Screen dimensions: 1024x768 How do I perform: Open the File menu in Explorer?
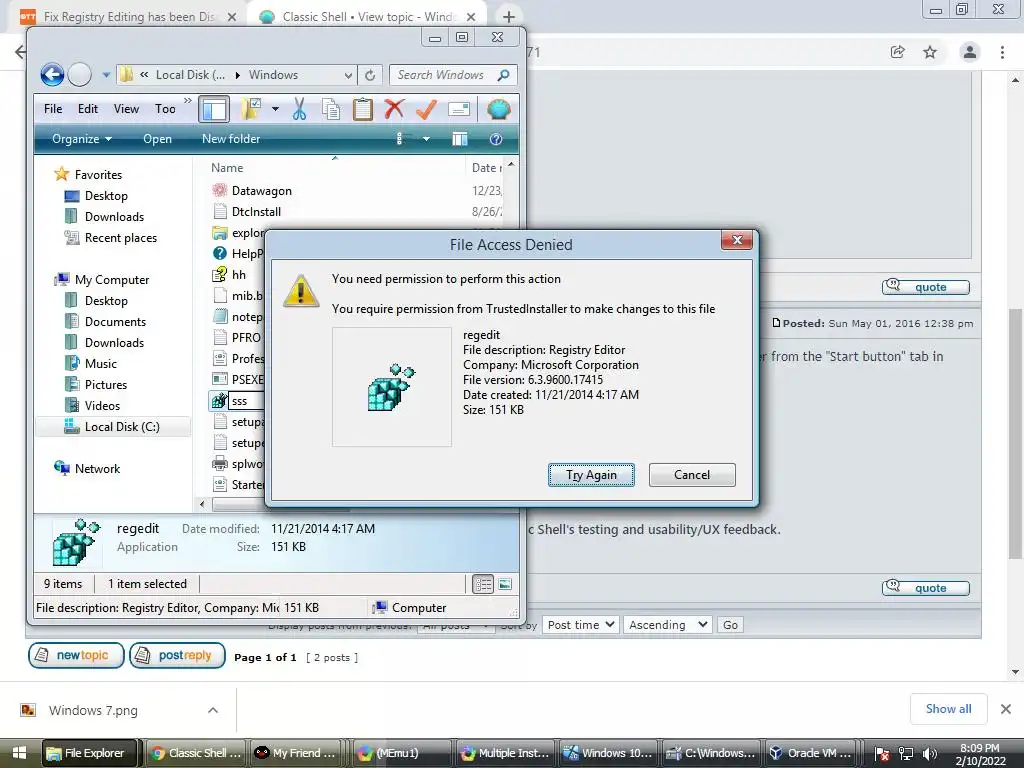pyautogui.click(x=53, y=109)
